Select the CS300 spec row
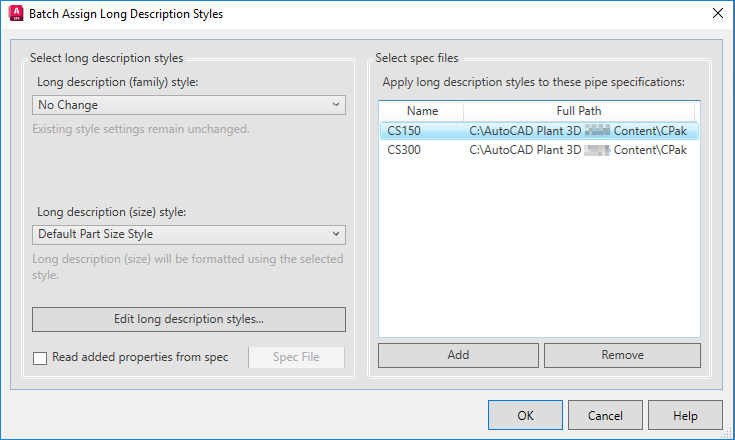The width and height of the screenshot is (735, 440). pyautogui.click(x=405, y=150)
